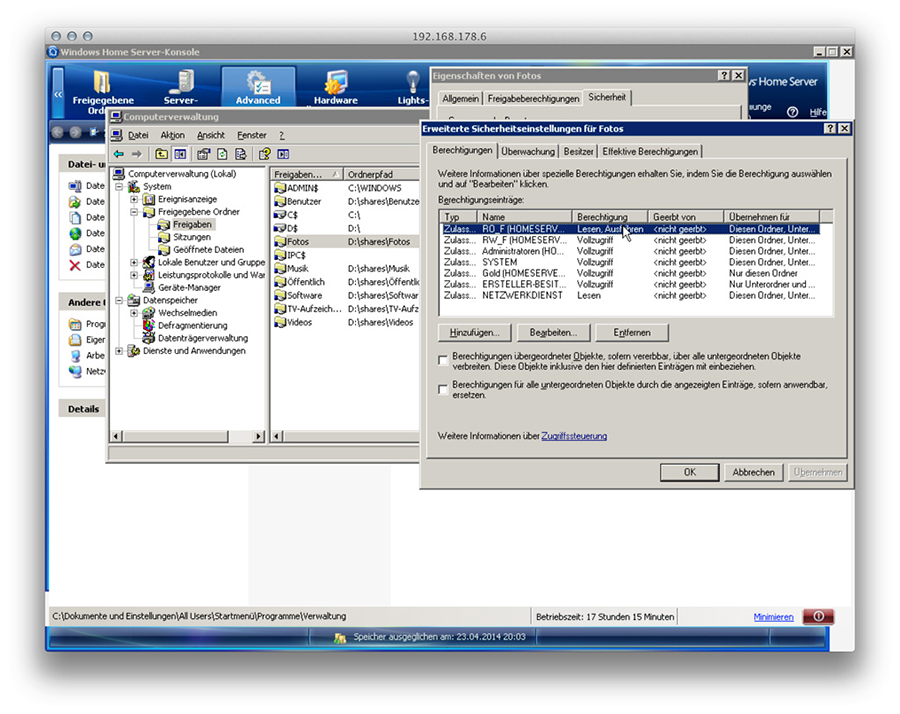Select the Sitzungen tree item

click(192, 237)
